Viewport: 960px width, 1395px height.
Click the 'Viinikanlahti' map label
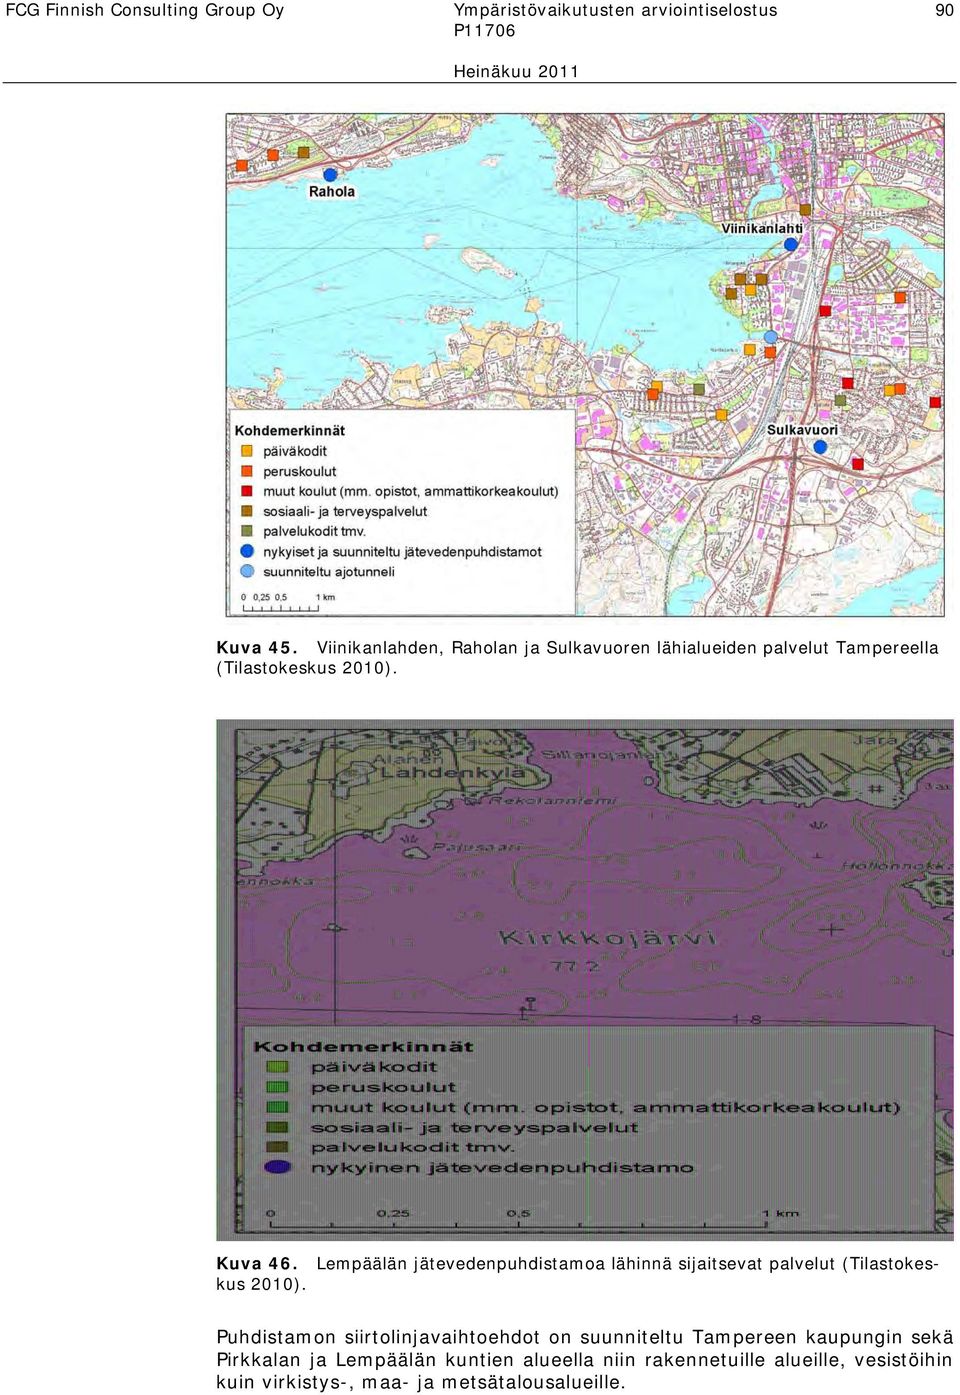tap(762, 228)
